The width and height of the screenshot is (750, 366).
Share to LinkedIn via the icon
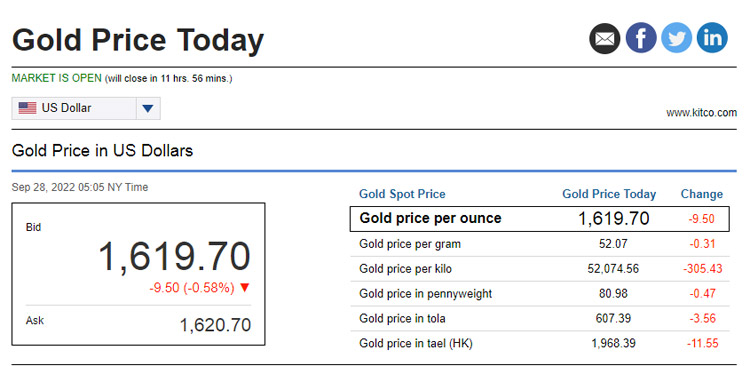coord(712,38)
